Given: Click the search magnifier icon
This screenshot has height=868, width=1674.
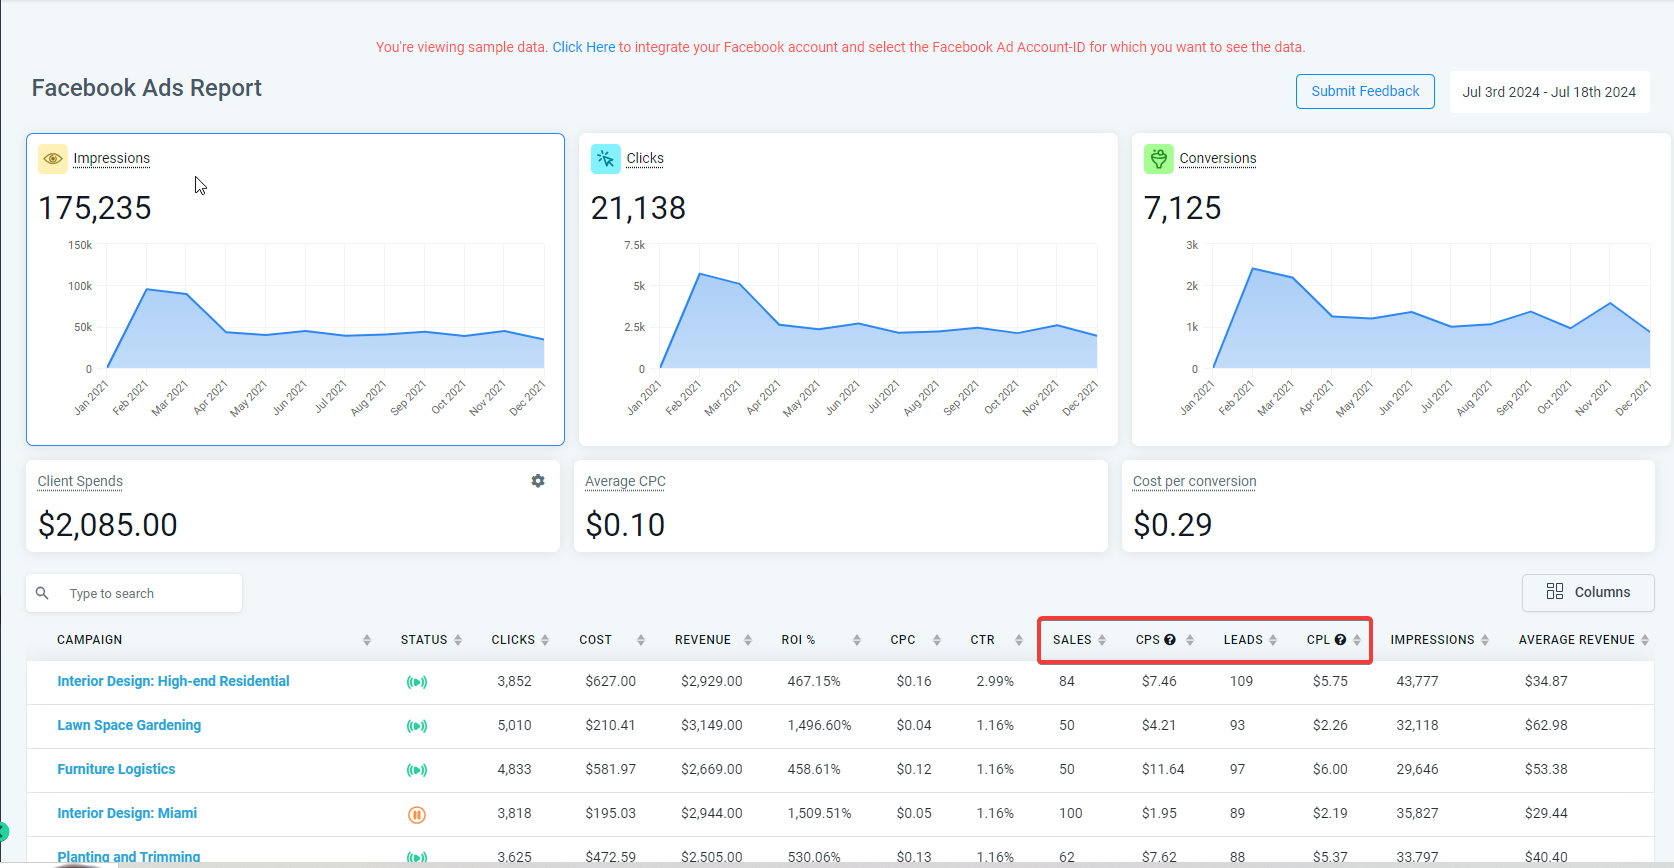Looking at the screenshot, I should 42,593.
